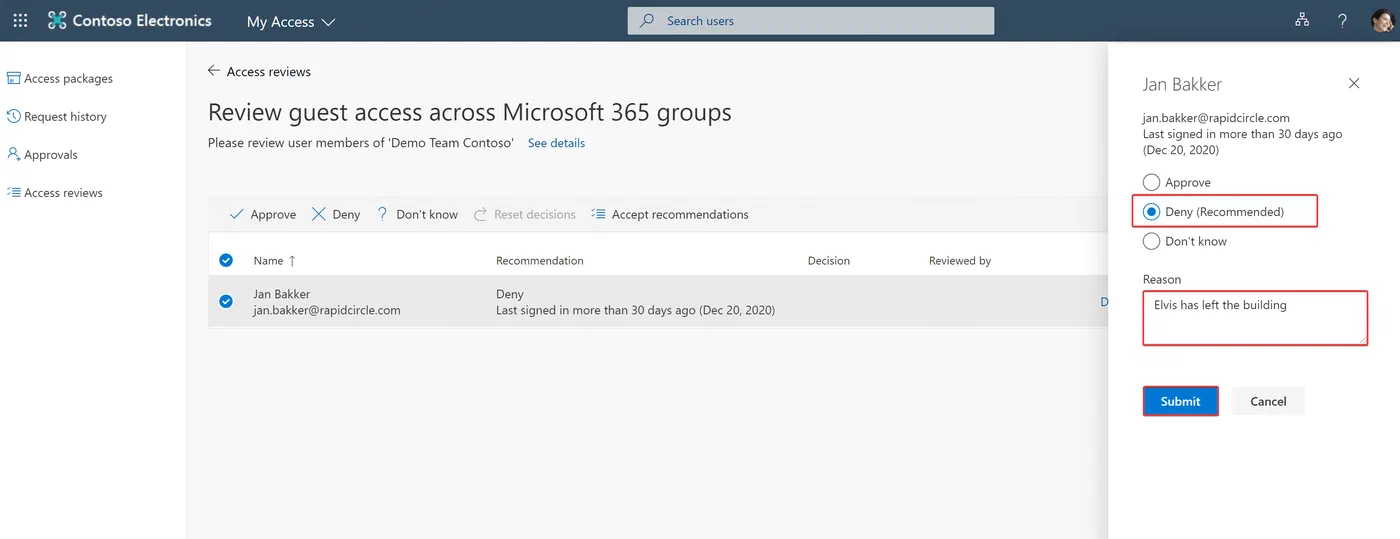
Task: Open the app launcher waffle icon
Action: click(x=20, y=20)
